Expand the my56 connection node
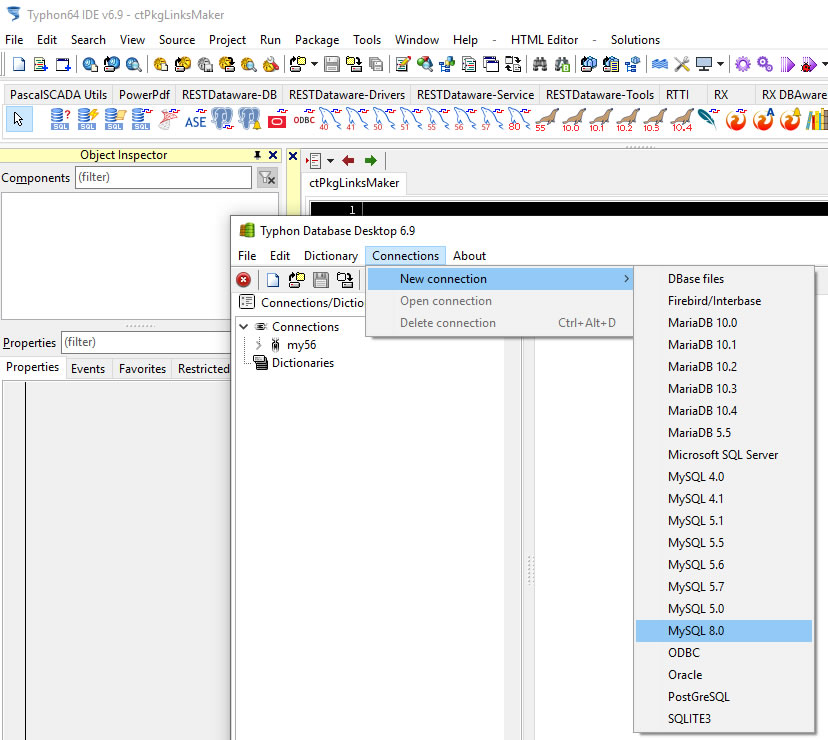This screenshot has width=828, height=740. 258,345
